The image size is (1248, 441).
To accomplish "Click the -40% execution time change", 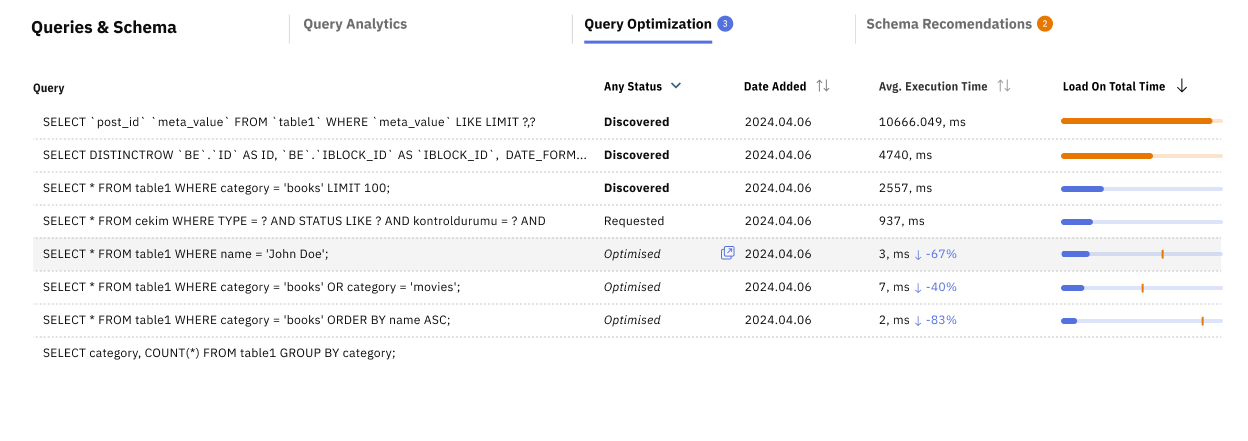I will click(x=935, y=287).
